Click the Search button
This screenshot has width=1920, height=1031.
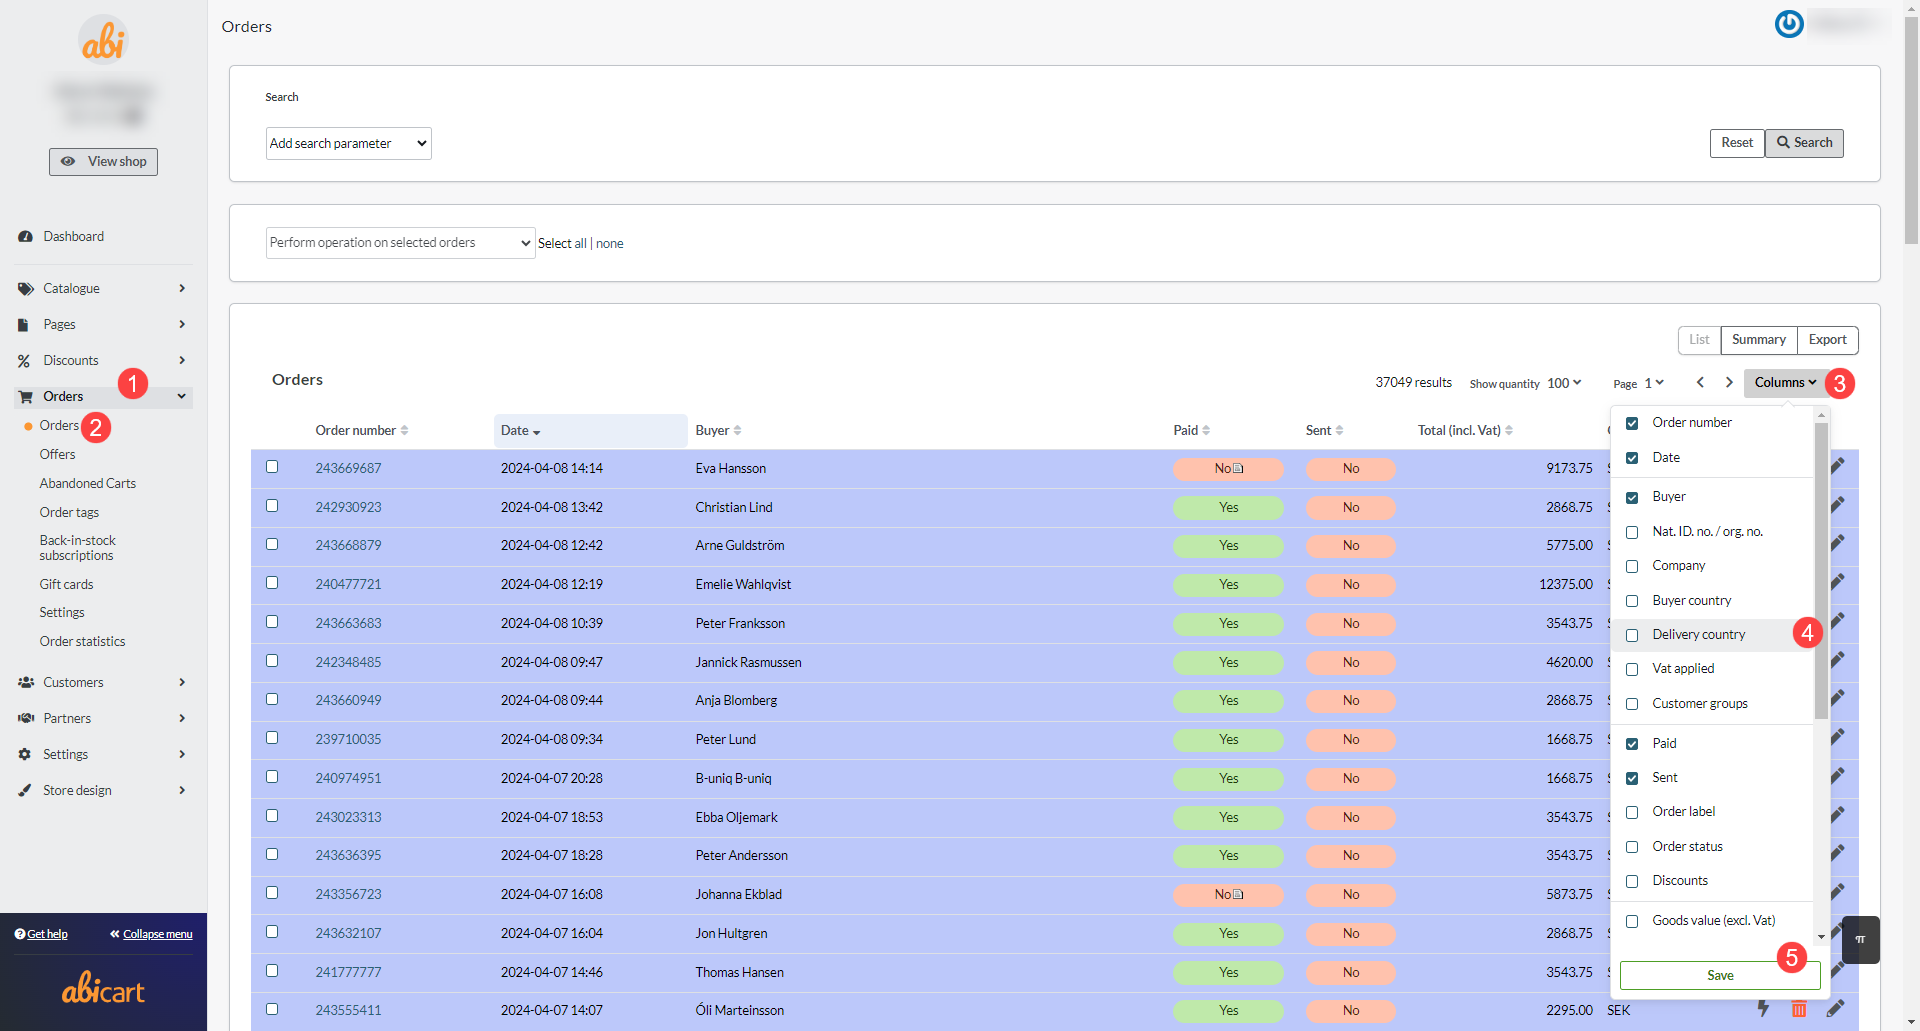(1805, 143)
